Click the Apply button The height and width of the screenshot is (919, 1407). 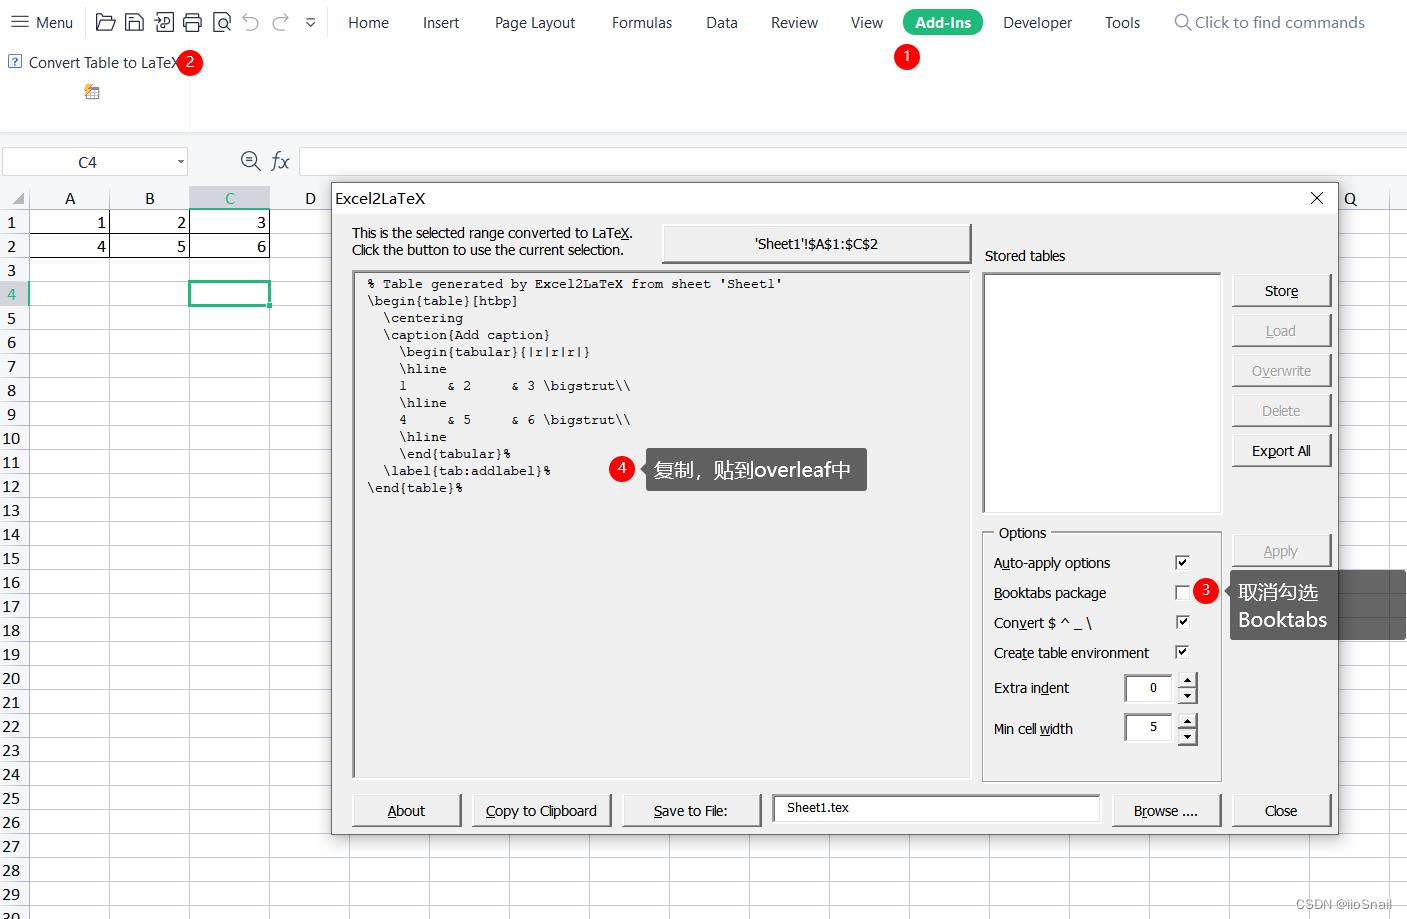tap(1281, 551)
